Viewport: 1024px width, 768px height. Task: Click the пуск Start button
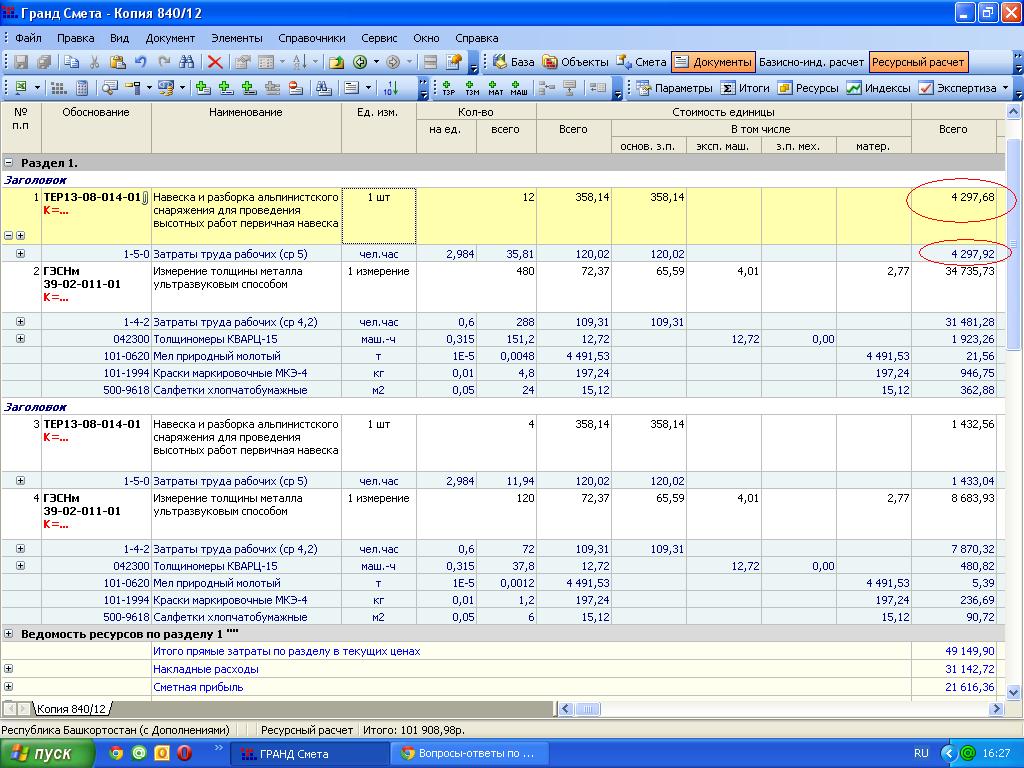coord(42,753)
